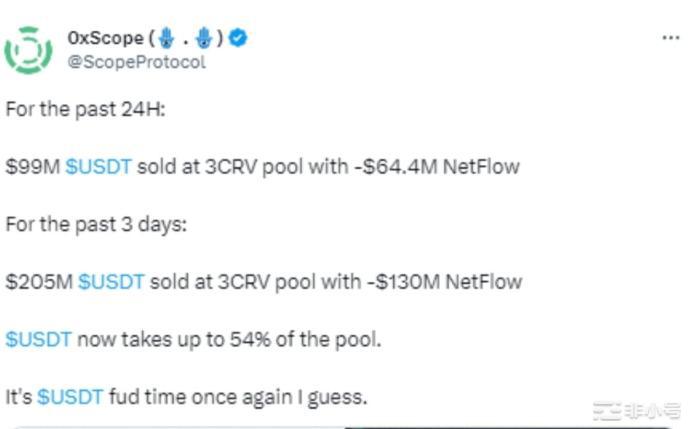Click the $USDT cashtag after $99M

pyautogui.click(x=98, y=167)
